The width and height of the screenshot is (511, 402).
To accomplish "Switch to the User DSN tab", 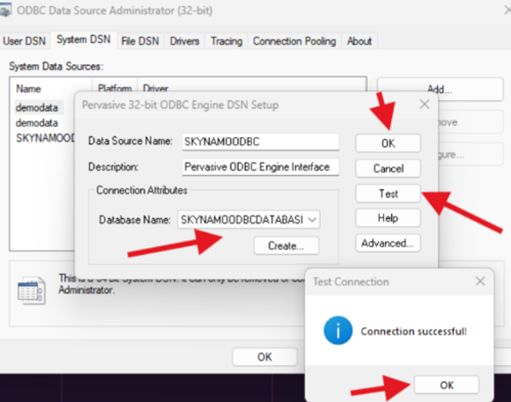I will [x=24, y=41].
